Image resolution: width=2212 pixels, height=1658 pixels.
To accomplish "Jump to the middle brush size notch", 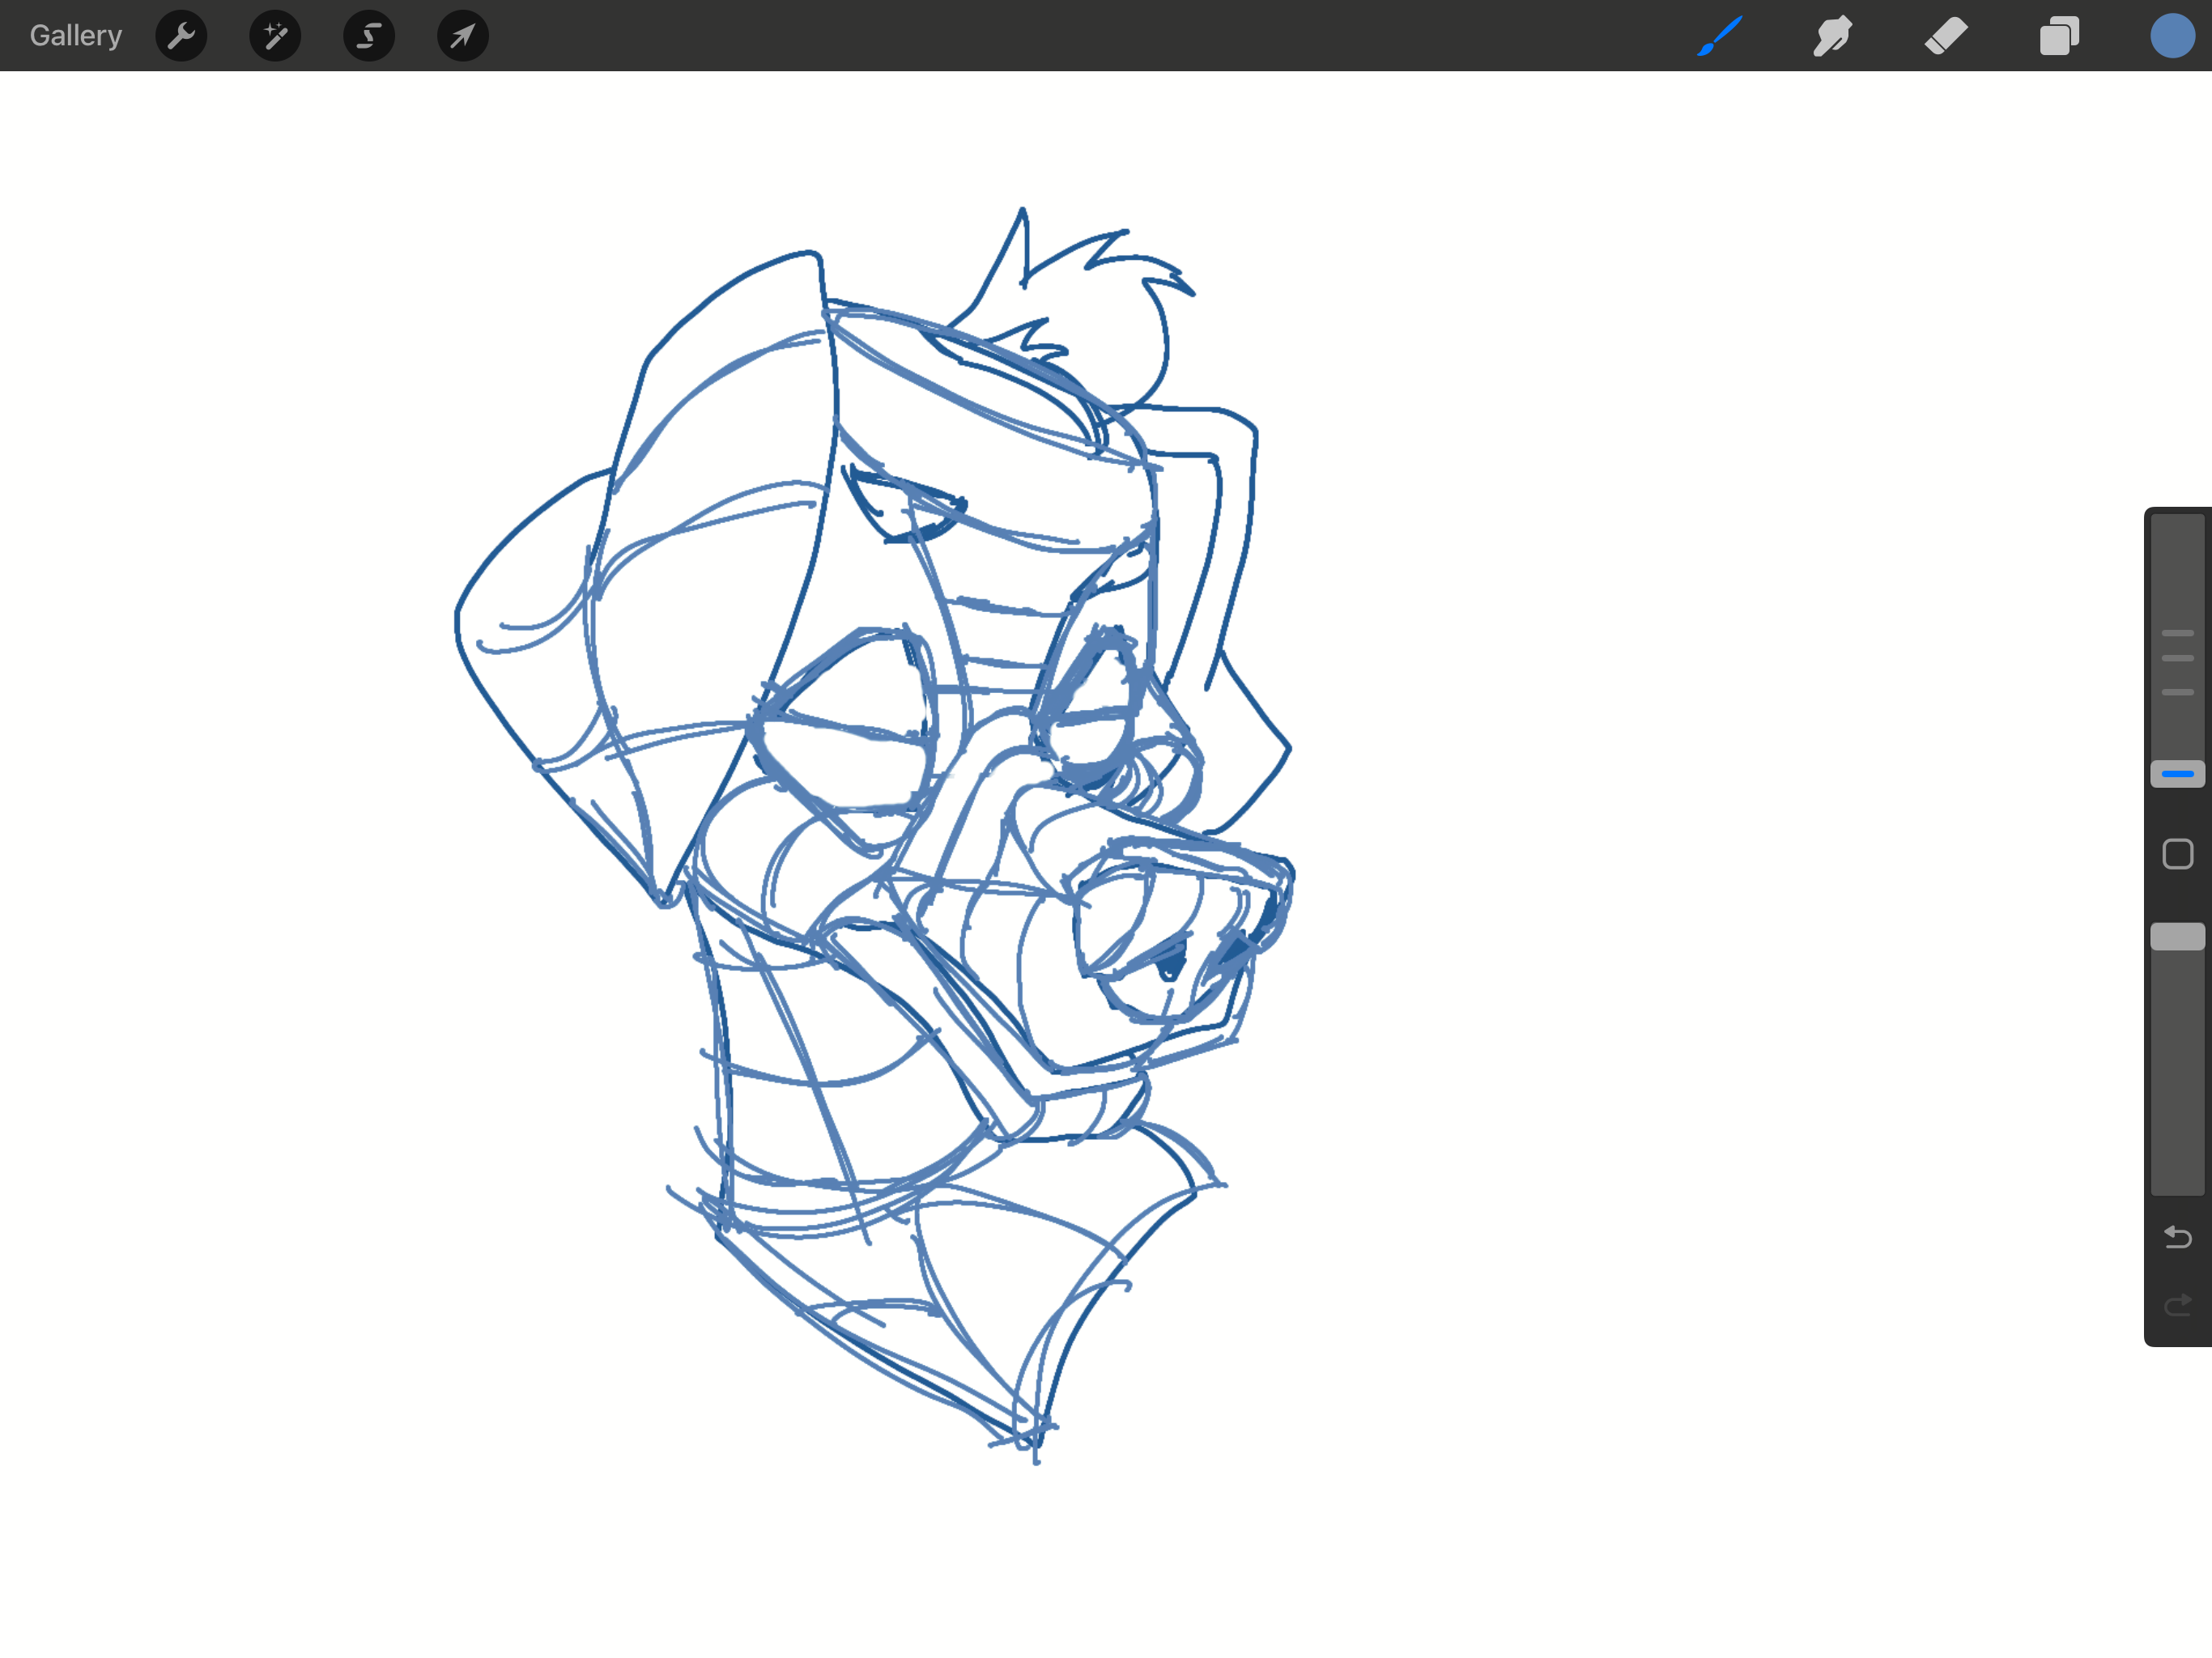I will [2177, 658].
